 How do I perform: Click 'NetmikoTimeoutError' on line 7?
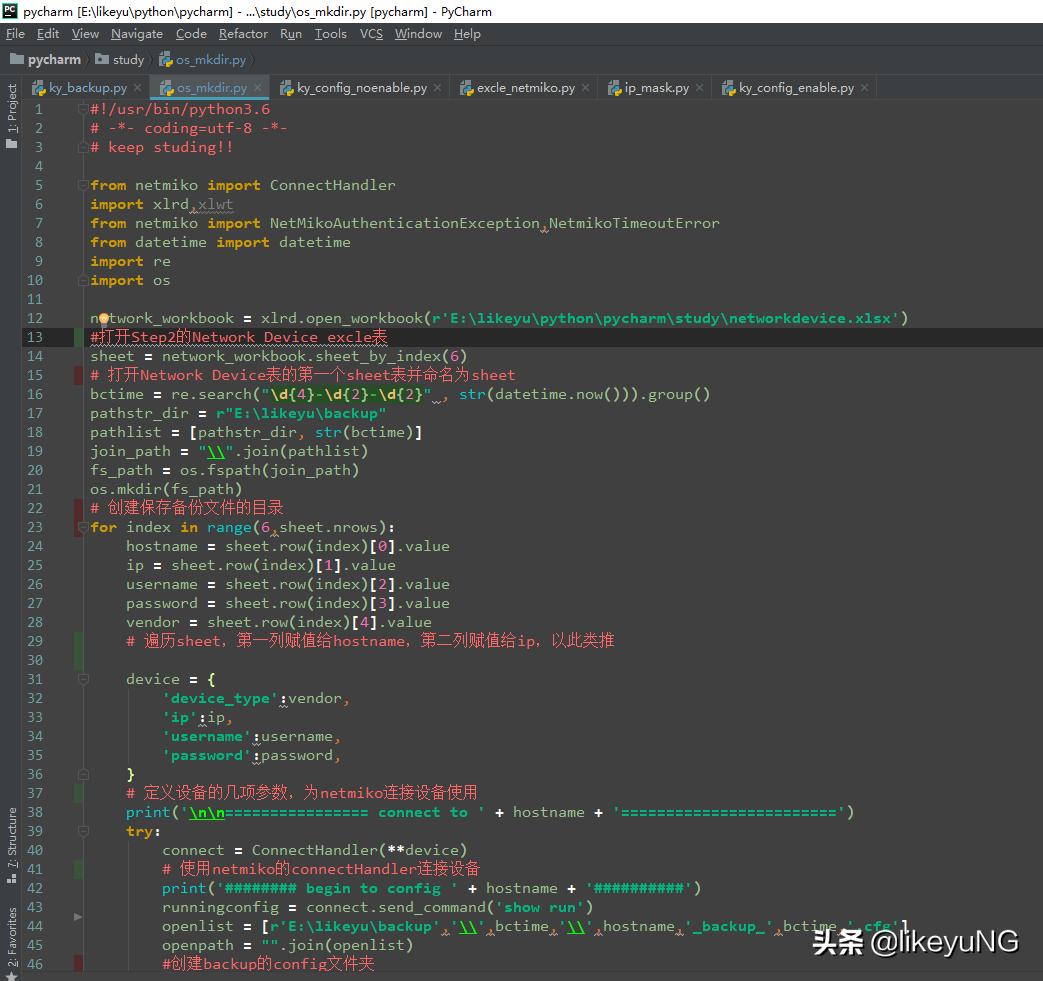point(634,223)
